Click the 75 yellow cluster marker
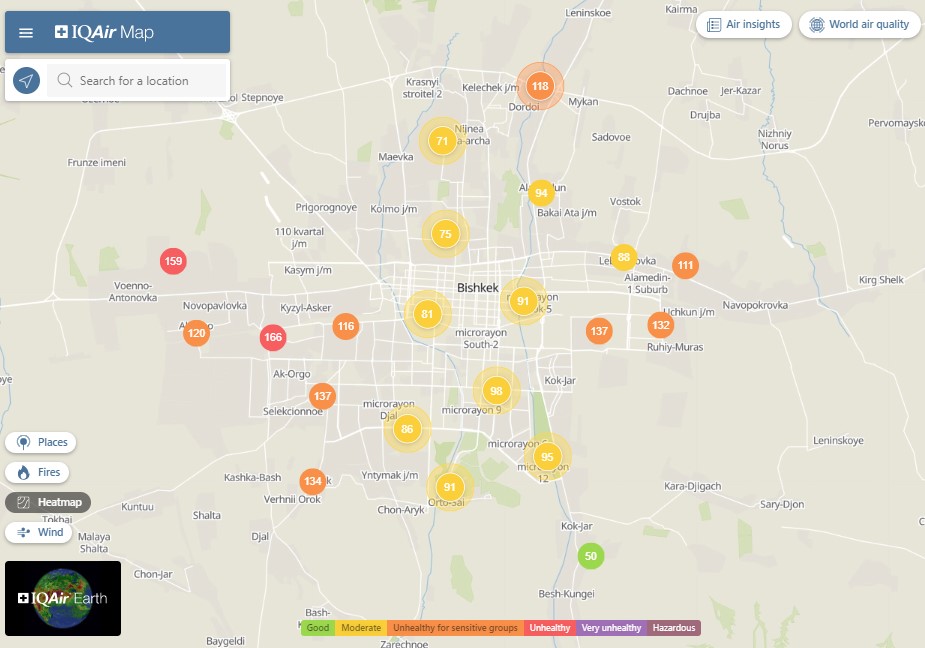The image size is (925, 648). tap(445, 234)
